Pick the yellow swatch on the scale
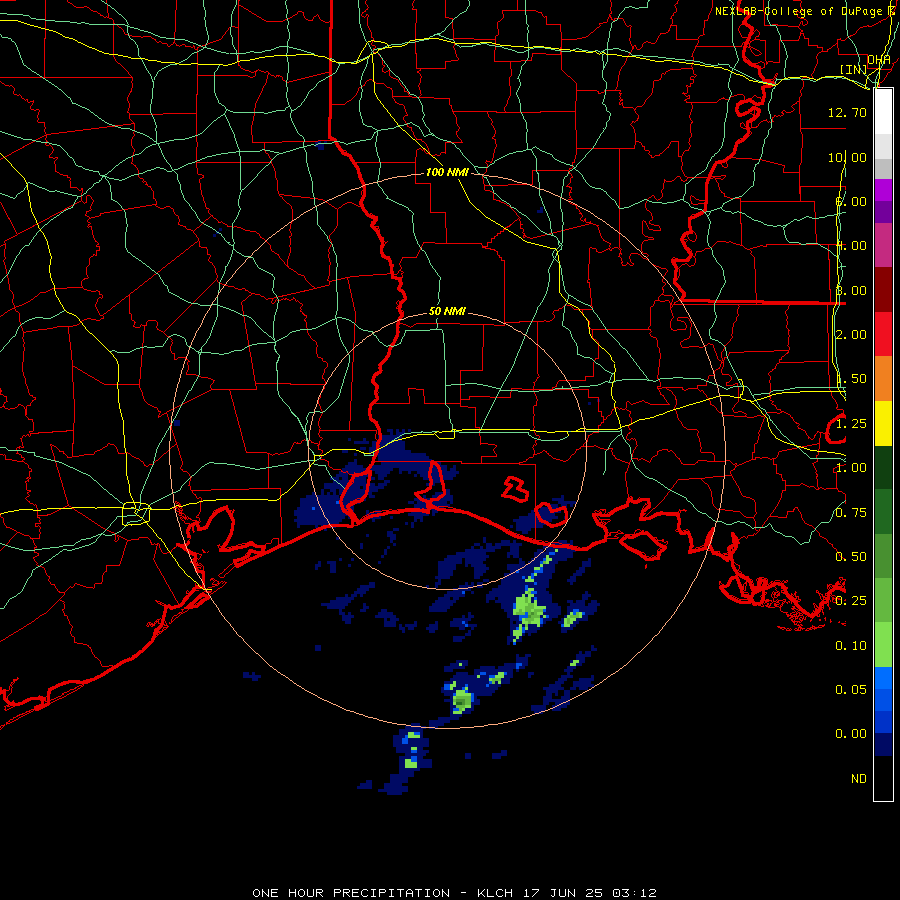 click(883, 423)
